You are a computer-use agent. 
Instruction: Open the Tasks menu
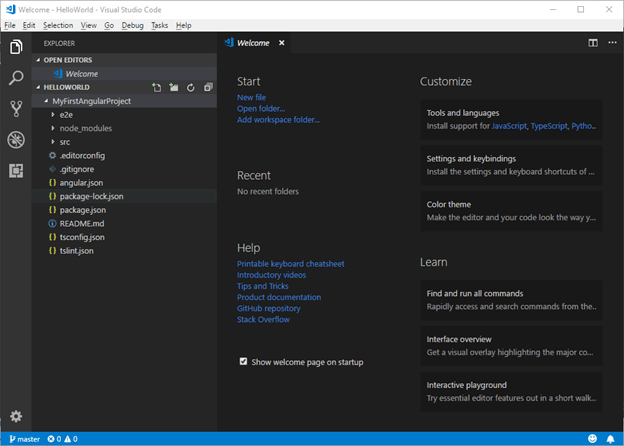160,24
